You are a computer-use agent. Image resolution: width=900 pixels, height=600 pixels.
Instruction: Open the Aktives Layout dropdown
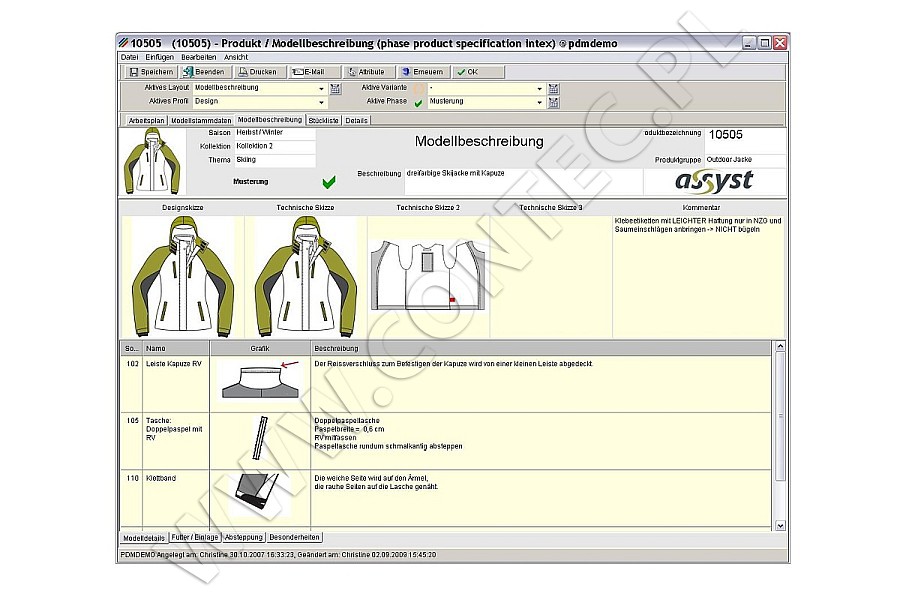point(321,88)
